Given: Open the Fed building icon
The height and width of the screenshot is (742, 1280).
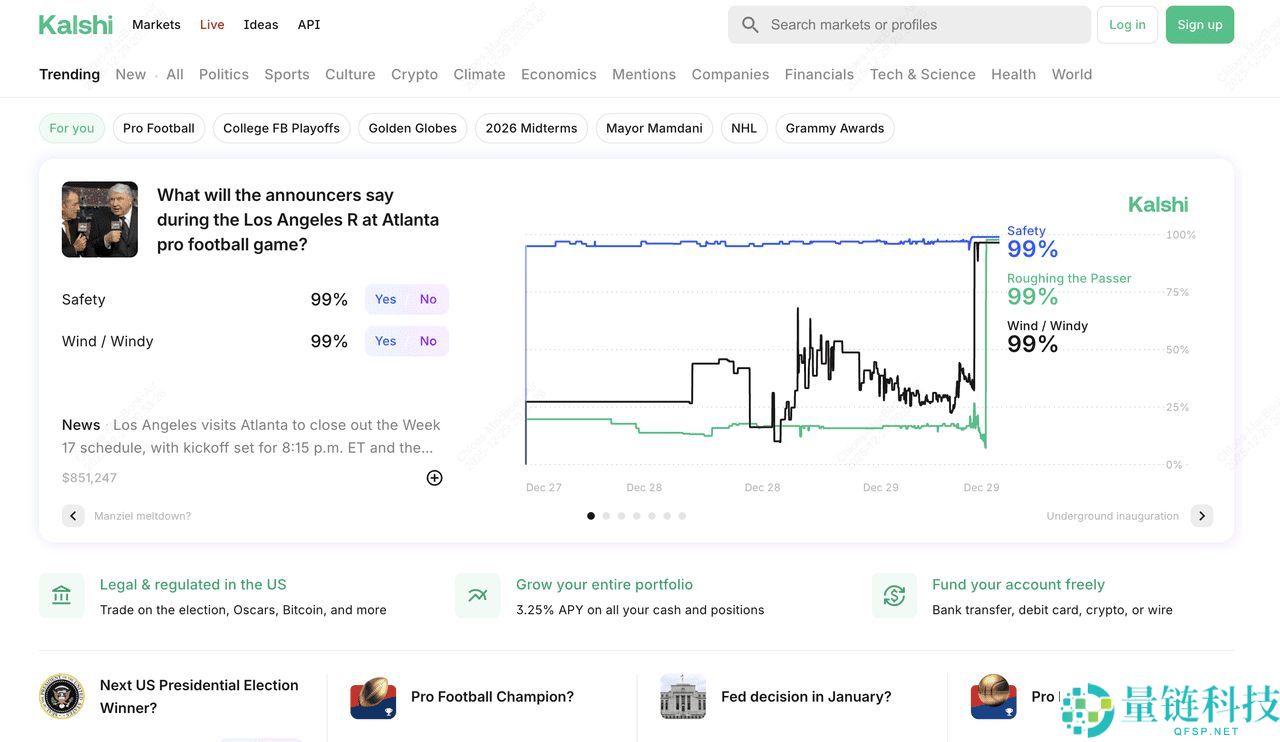Looking at the screenshot, I should tap(683, 696).
